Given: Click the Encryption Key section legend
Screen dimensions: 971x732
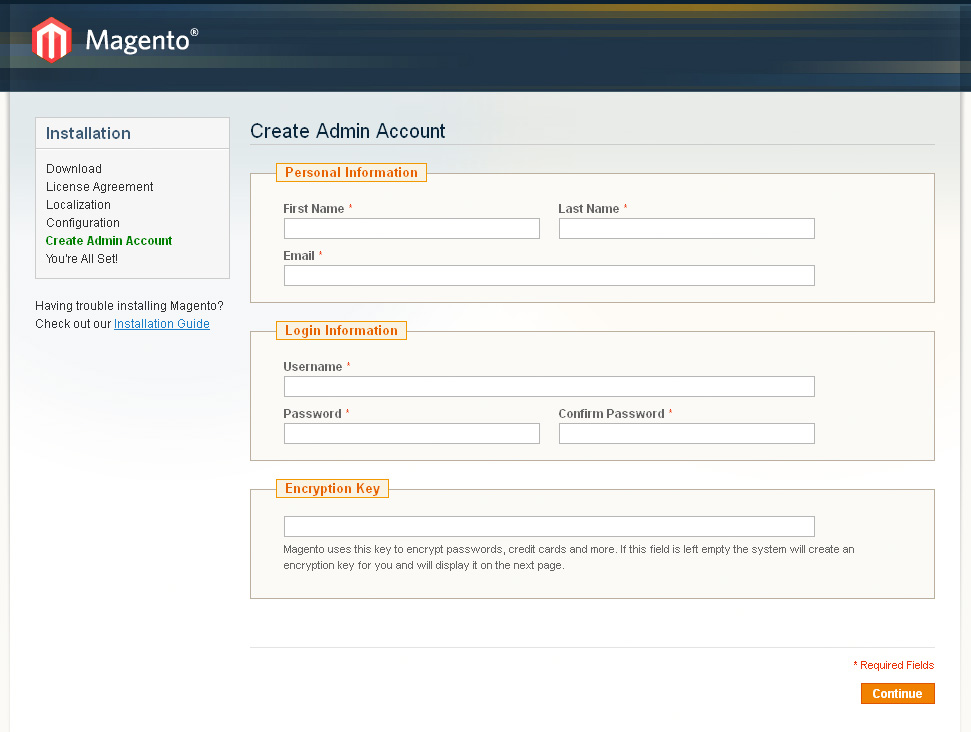Looking at the screenshot, I should click(x=333, y=488).
